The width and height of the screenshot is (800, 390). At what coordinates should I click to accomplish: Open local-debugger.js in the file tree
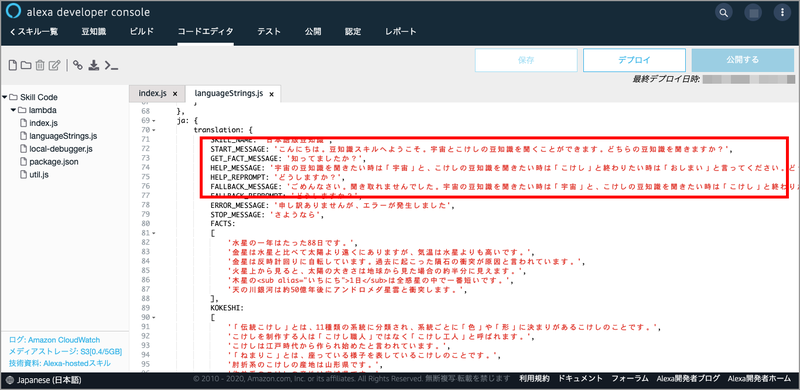(61, 149)
